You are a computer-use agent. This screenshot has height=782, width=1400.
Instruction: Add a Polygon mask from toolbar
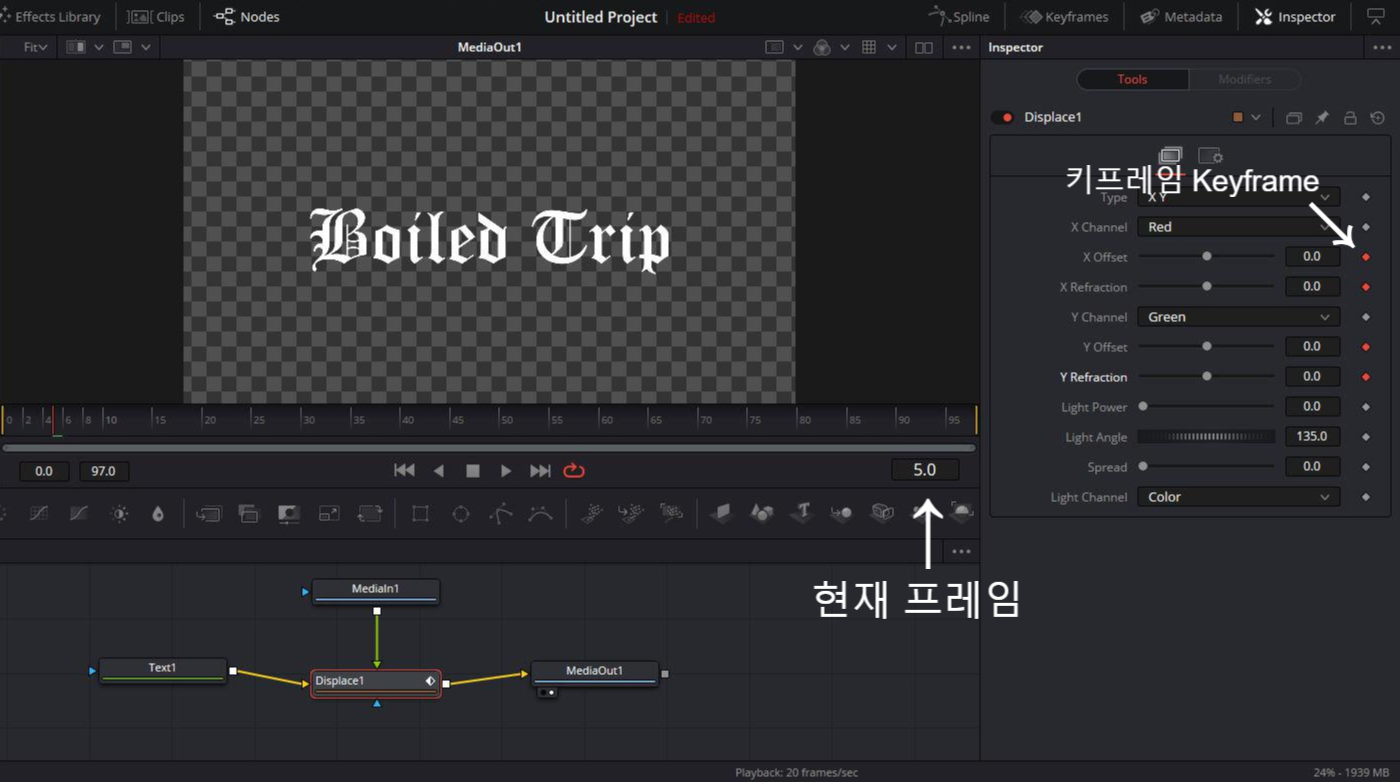[501, 514]
